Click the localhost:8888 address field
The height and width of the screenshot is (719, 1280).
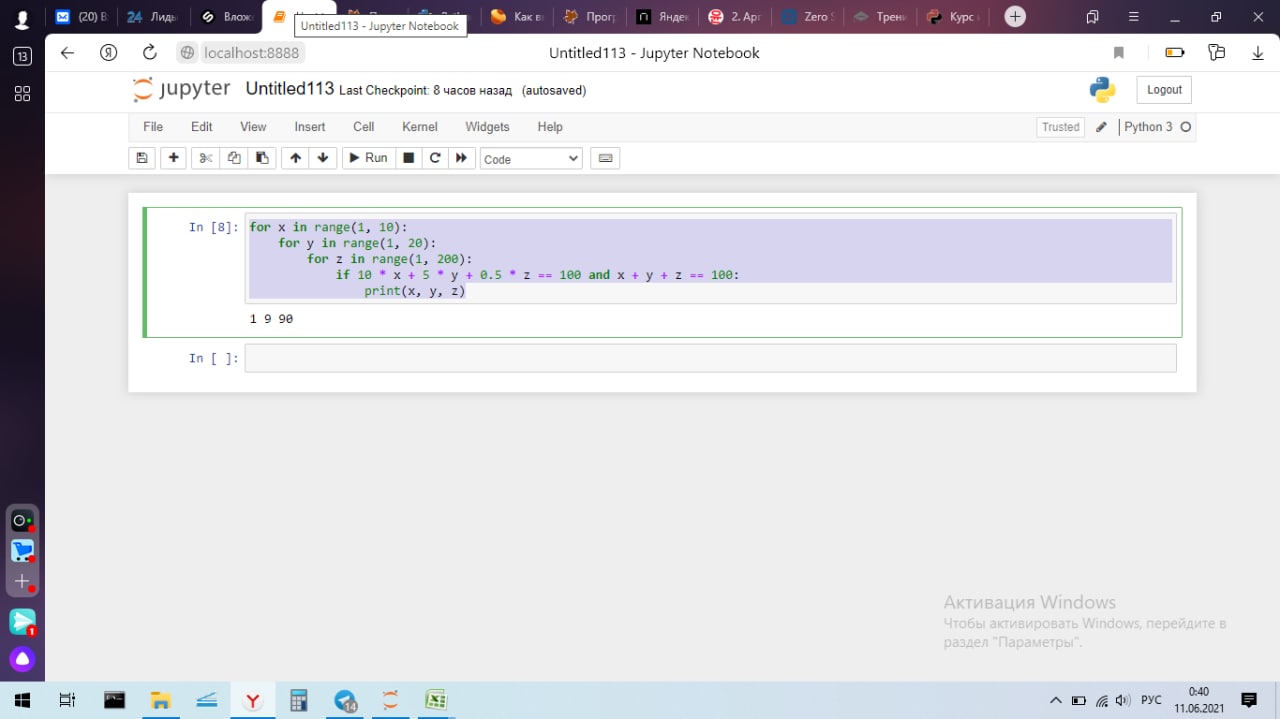pos(251,53)
